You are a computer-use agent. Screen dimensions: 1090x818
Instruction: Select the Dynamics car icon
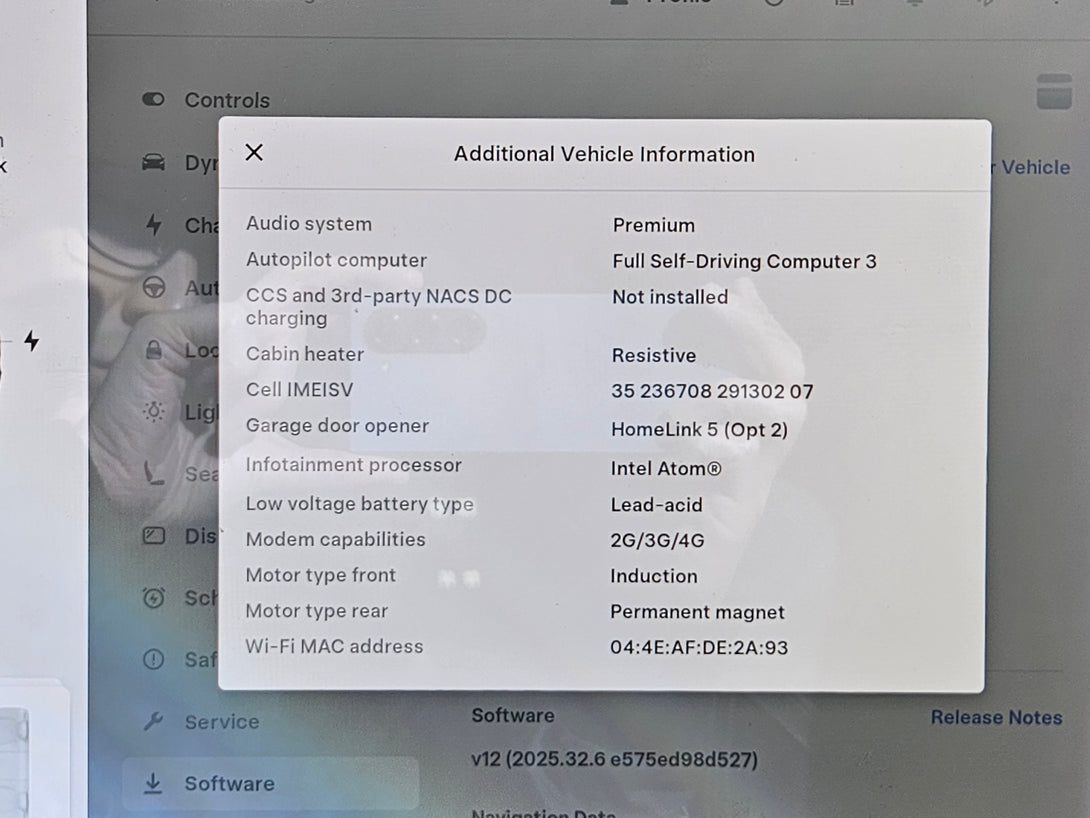[x=153, y=163]
